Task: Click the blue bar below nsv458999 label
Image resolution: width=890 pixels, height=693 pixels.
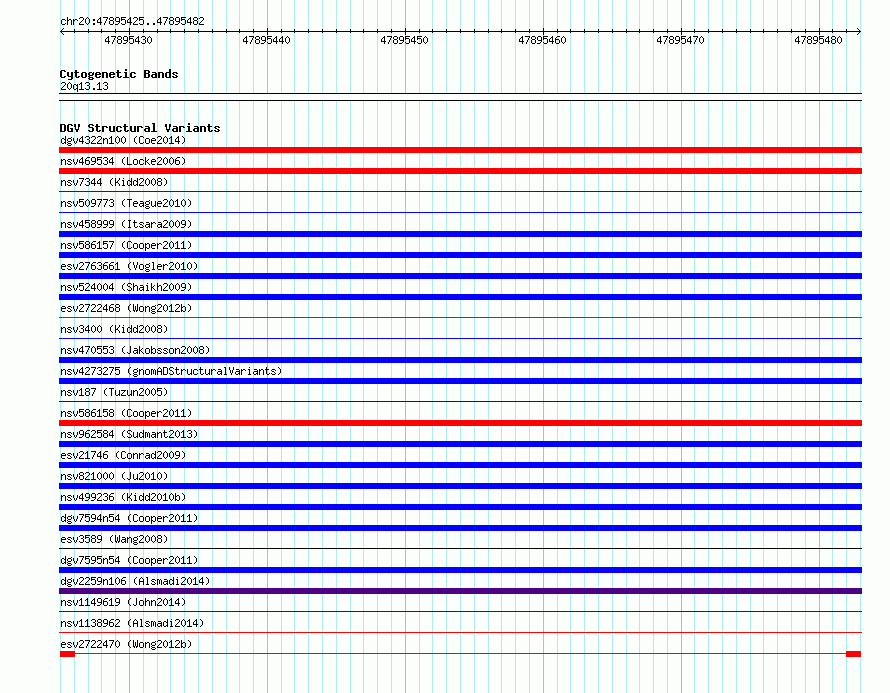Action: click(460, 234)
